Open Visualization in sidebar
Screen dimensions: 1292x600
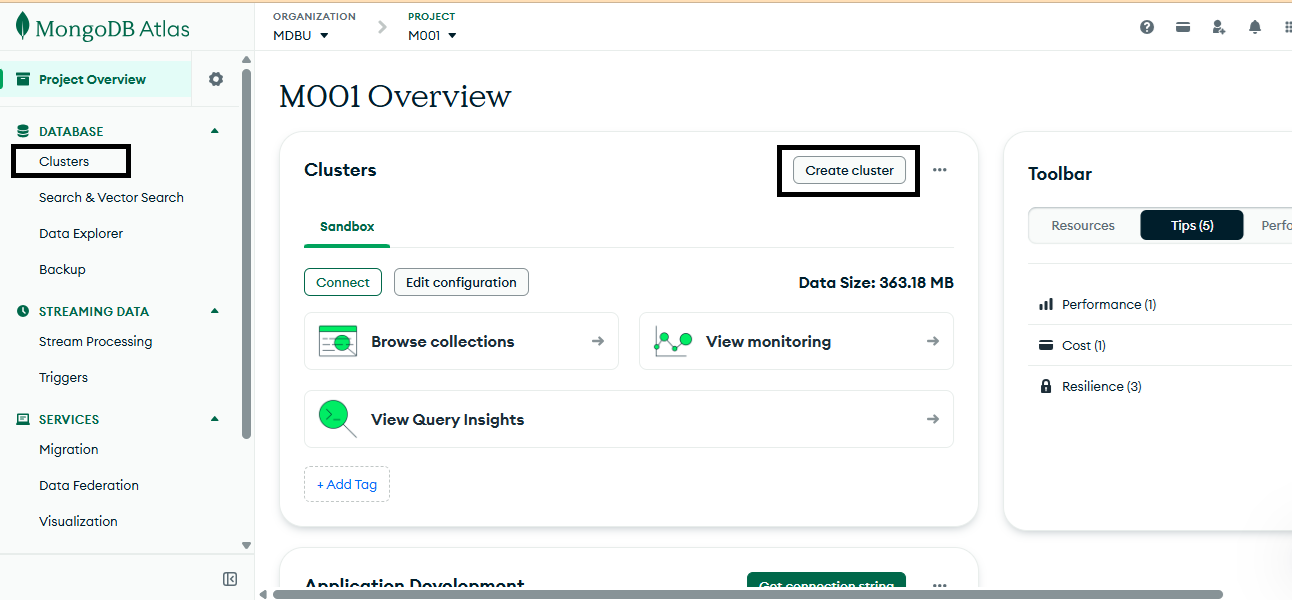(x=78, y=521)
